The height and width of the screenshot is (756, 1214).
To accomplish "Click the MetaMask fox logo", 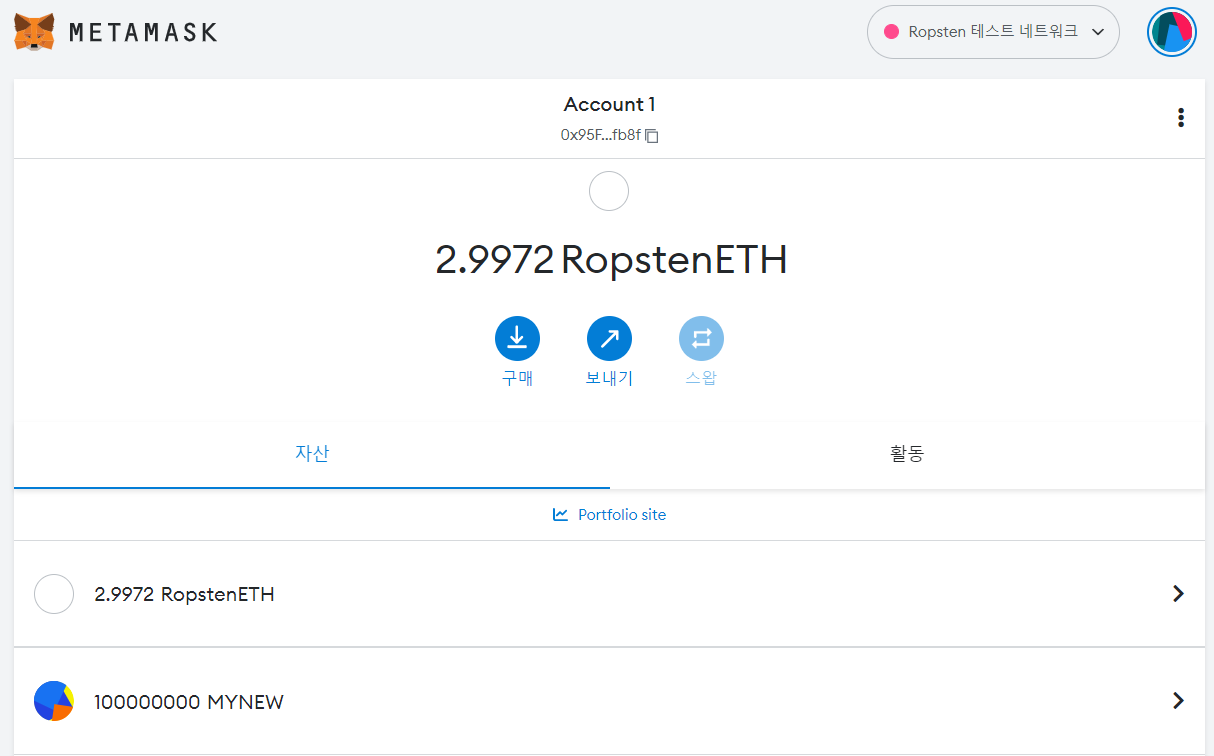I will (x=34, y=32).
